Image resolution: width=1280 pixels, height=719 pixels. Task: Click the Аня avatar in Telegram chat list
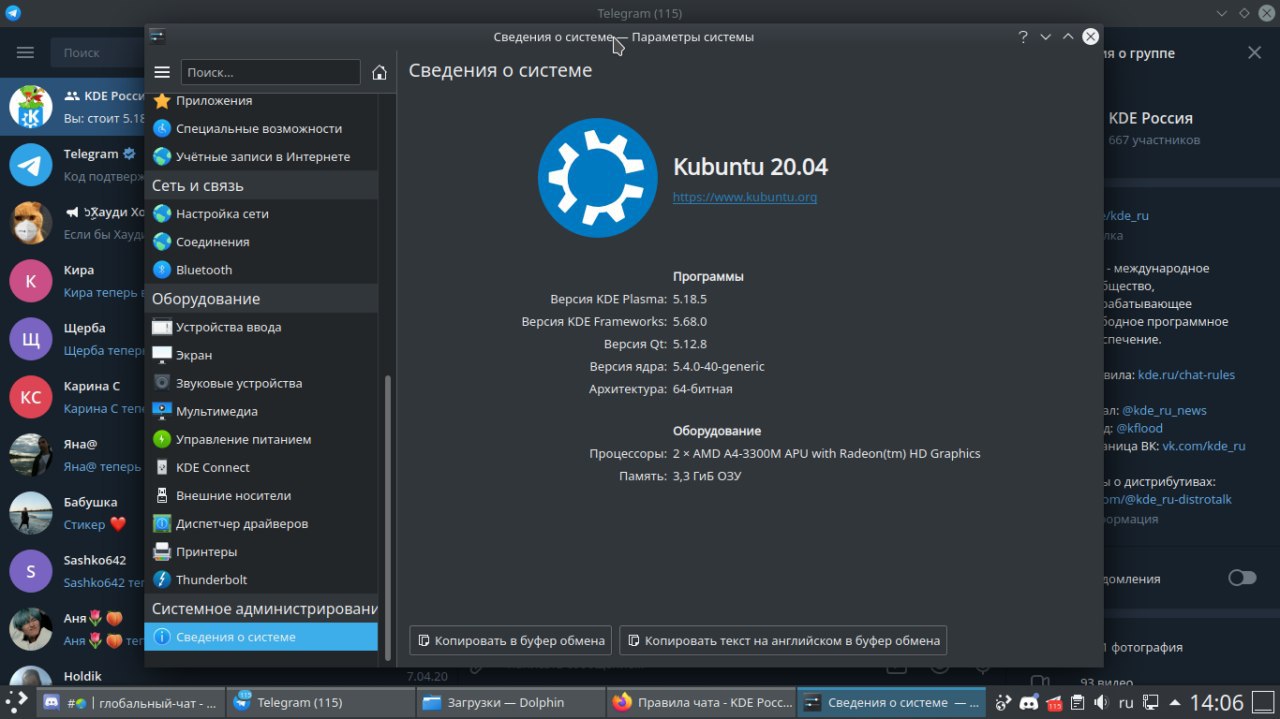[31, 629]
